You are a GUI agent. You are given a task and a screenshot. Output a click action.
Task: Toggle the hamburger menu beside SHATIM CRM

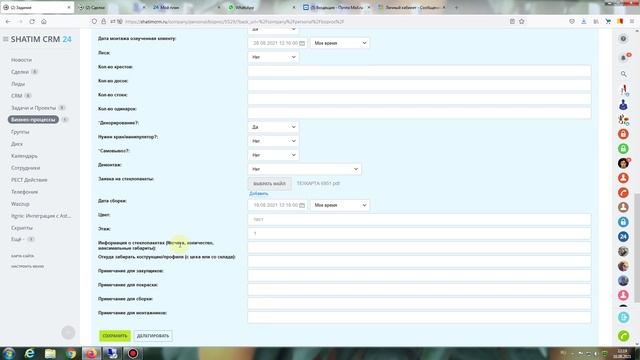[5, 39]
